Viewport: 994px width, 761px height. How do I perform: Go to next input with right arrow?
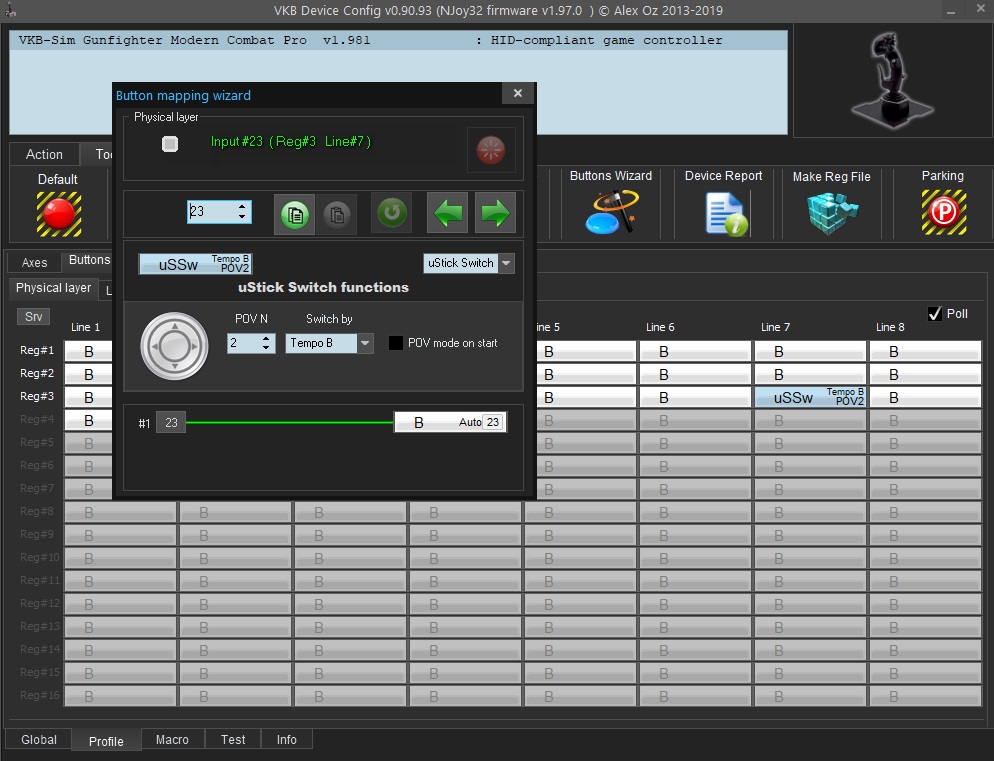[495, 214]
